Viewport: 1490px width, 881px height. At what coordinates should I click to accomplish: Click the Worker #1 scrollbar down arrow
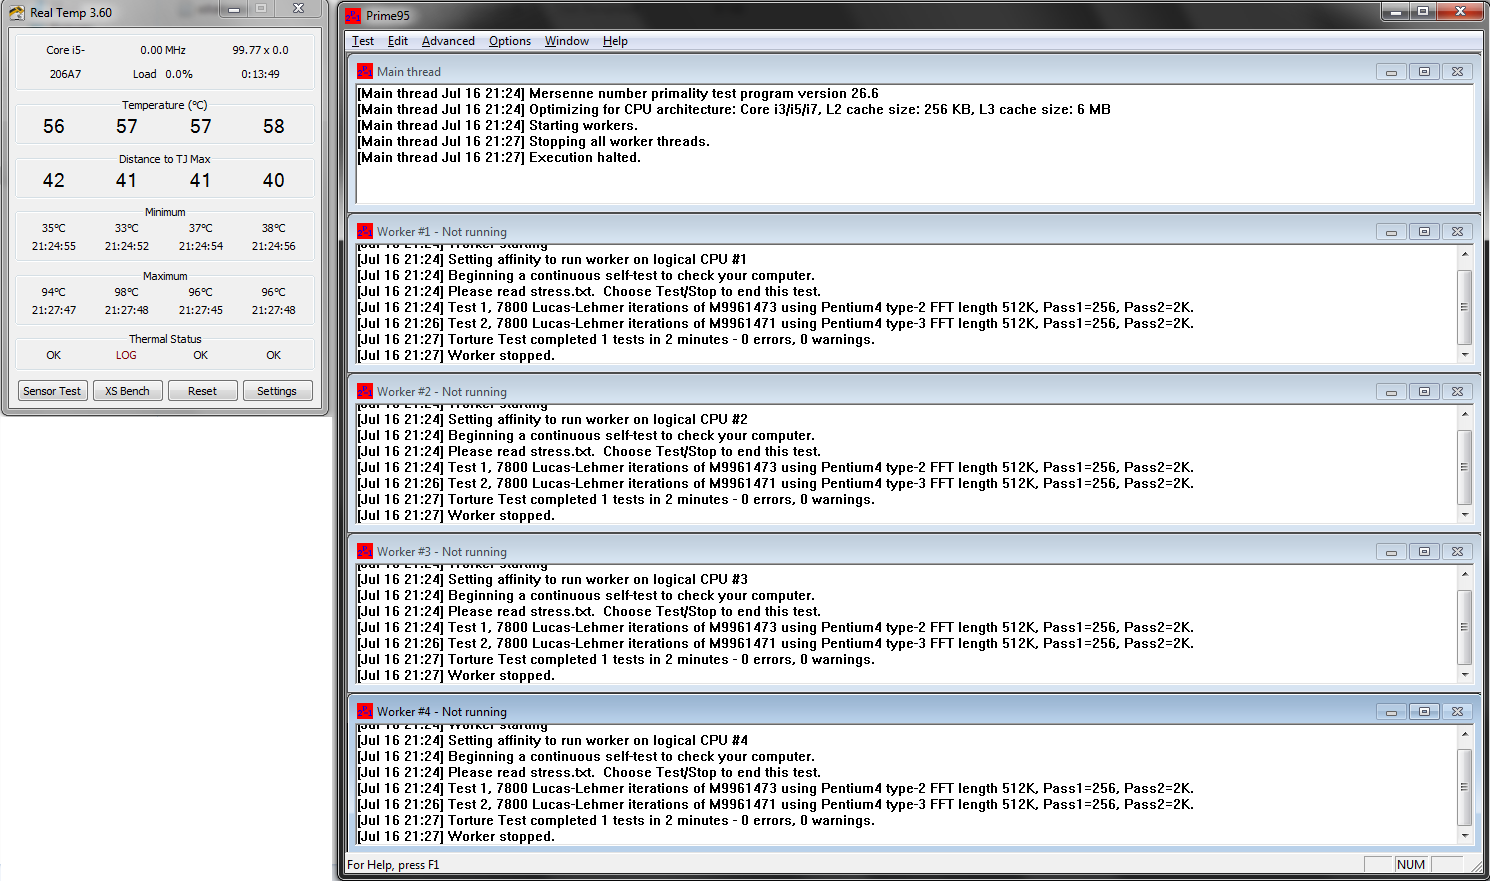(x=1465, y=354)
